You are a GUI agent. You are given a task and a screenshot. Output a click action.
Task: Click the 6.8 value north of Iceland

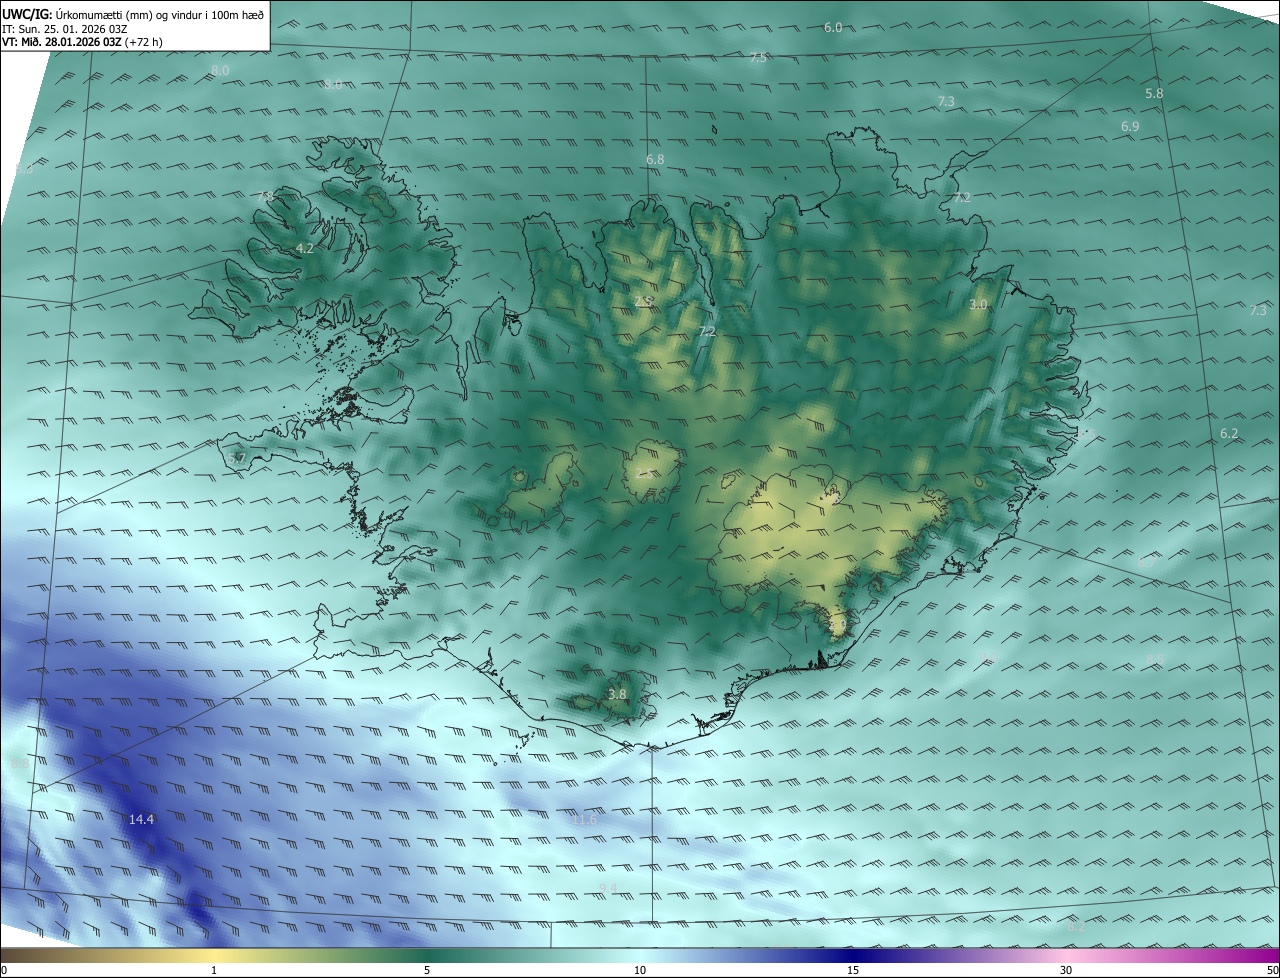(655, 159)
